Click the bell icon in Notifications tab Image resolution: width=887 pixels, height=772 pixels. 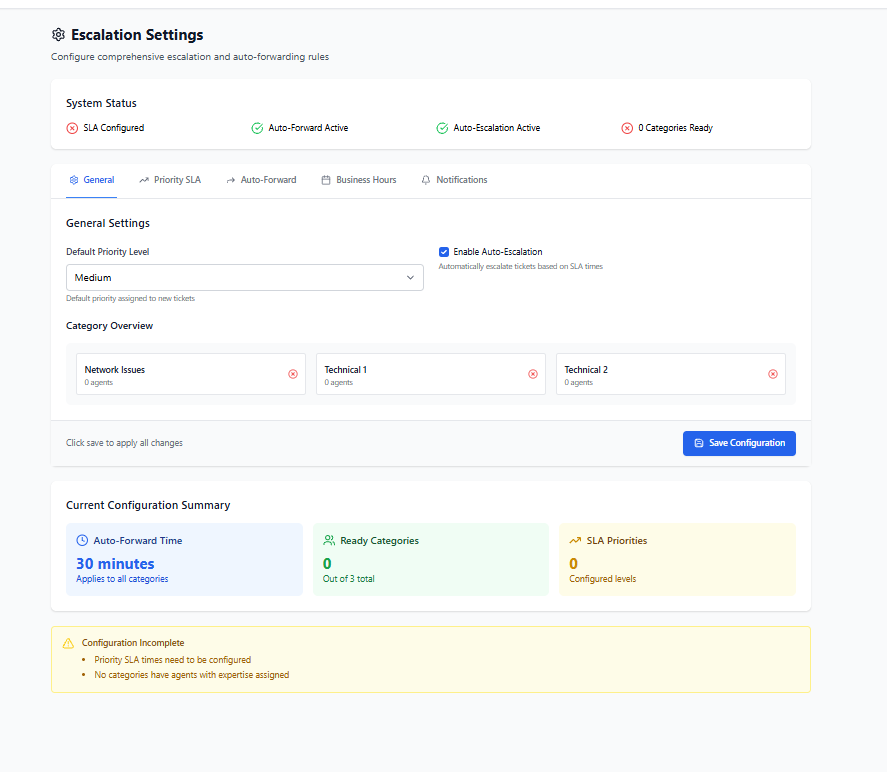[x=426, y=180]
